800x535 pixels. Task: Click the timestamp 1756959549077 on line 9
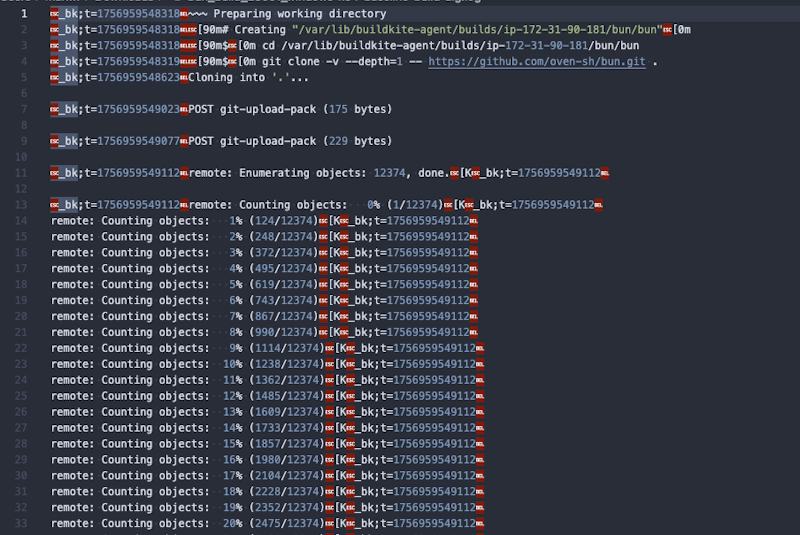(x=138, y=141)
